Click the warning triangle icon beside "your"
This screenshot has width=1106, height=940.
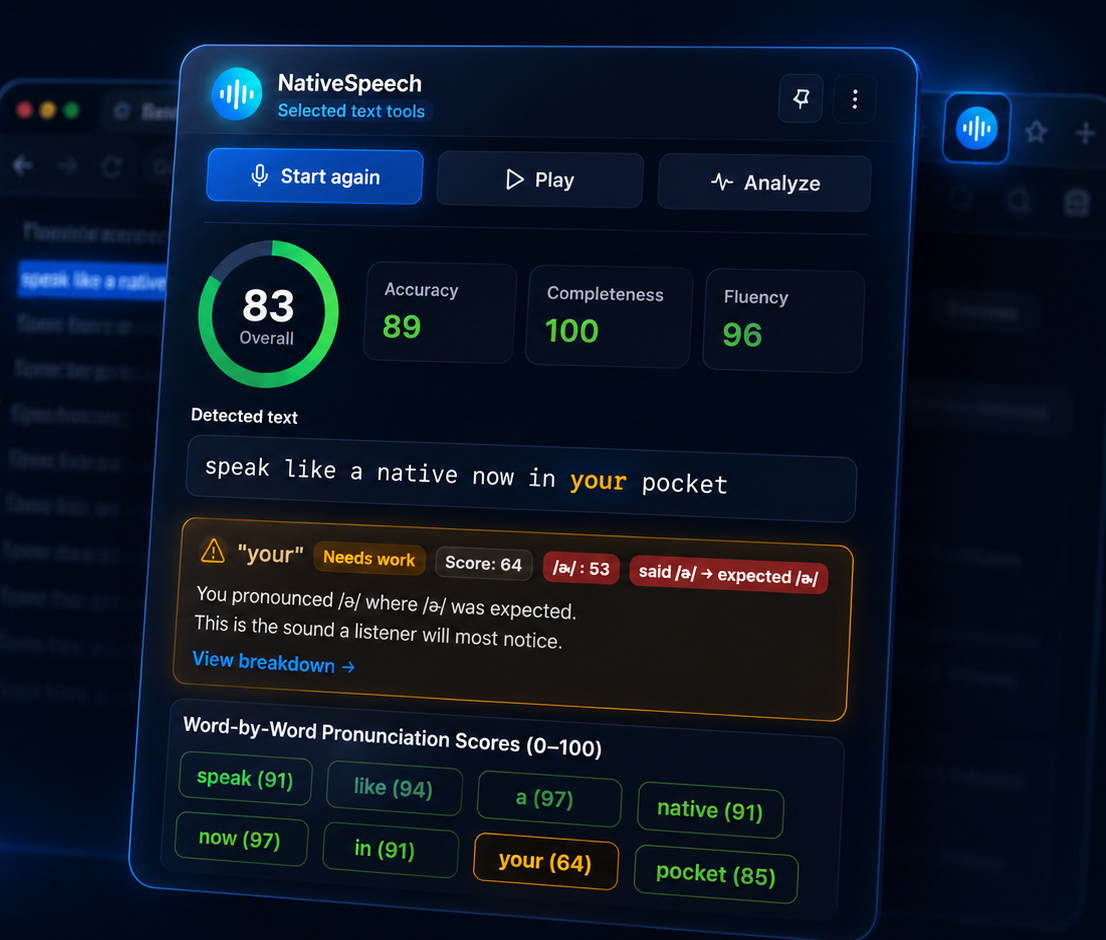click(212, 551)
